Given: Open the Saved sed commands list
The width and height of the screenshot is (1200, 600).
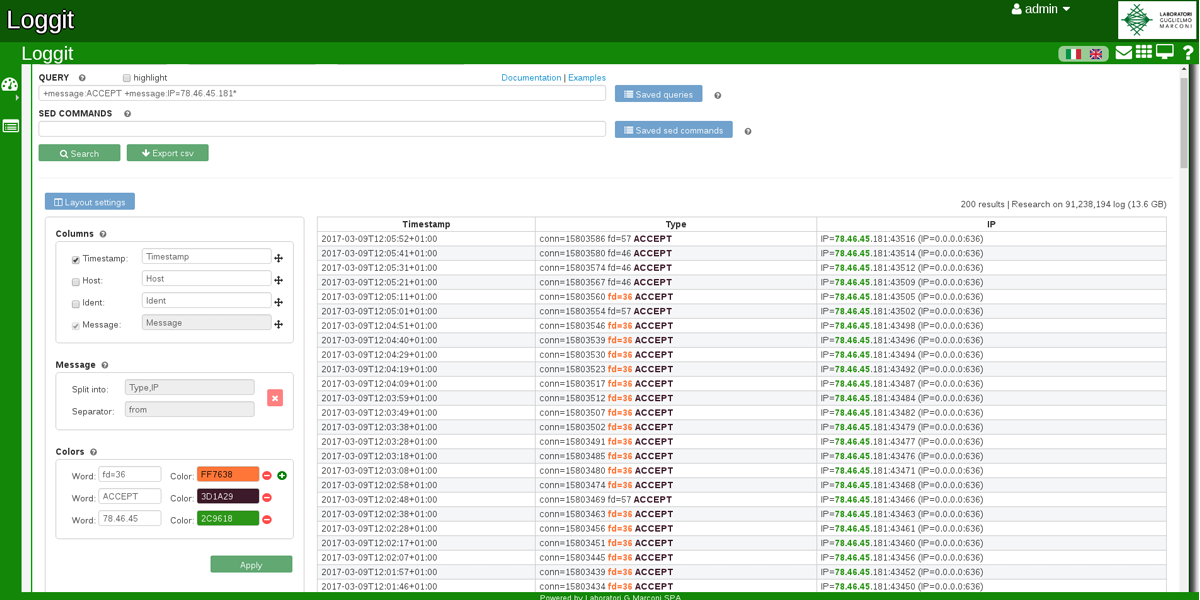Looking at the screenshot, I should (674, 130).
